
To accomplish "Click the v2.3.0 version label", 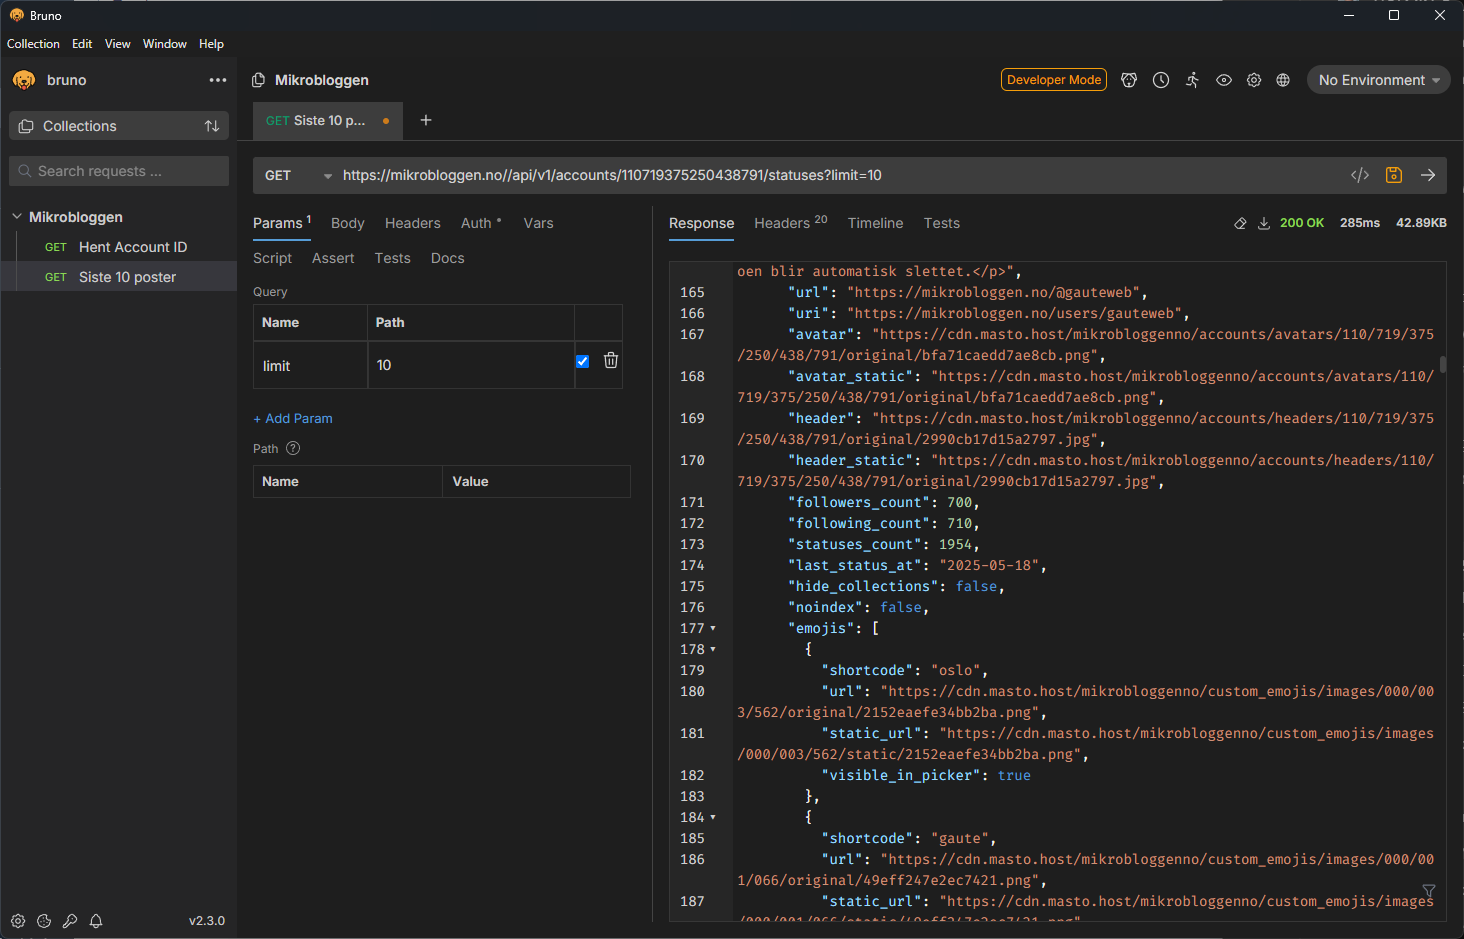I will (x=207, y=921).
